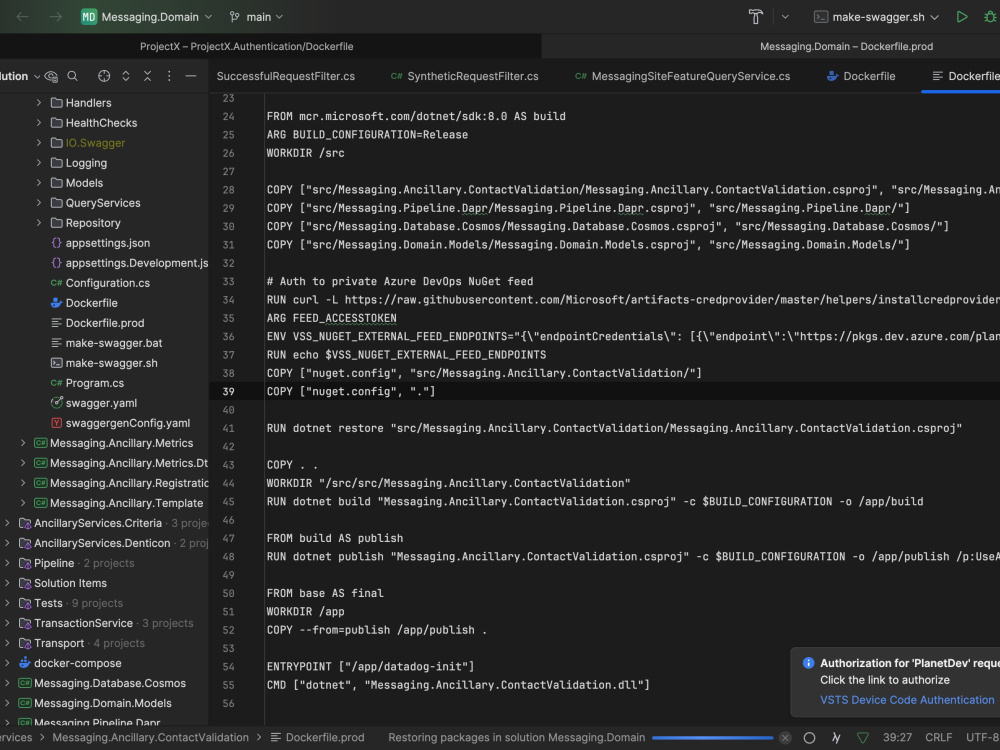Open the dropdown next to the hammer

point(785,17)
